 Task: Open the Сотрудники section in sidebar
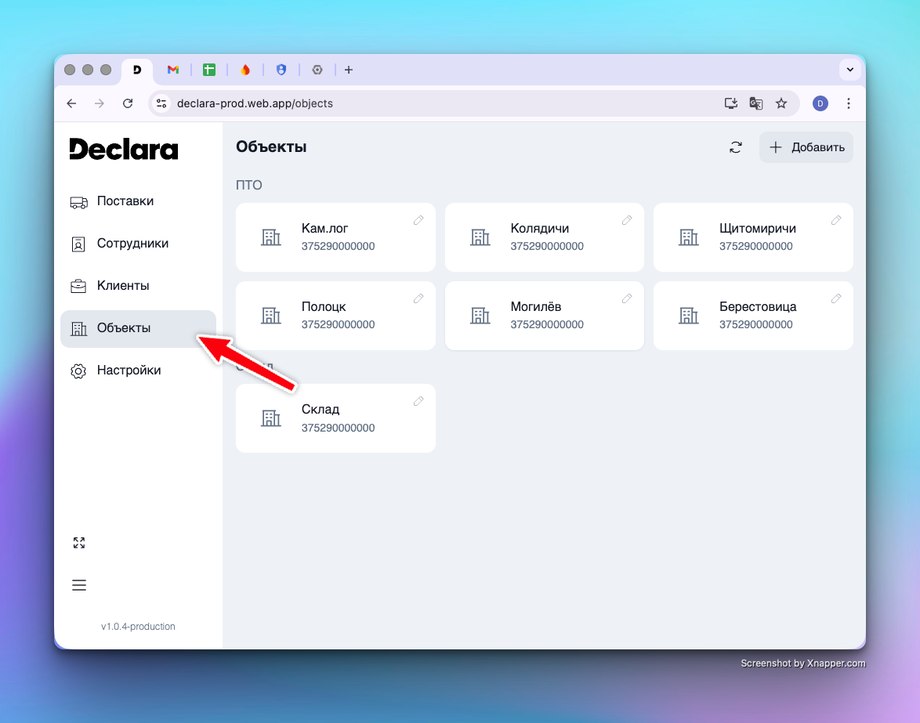coord(138,244)
